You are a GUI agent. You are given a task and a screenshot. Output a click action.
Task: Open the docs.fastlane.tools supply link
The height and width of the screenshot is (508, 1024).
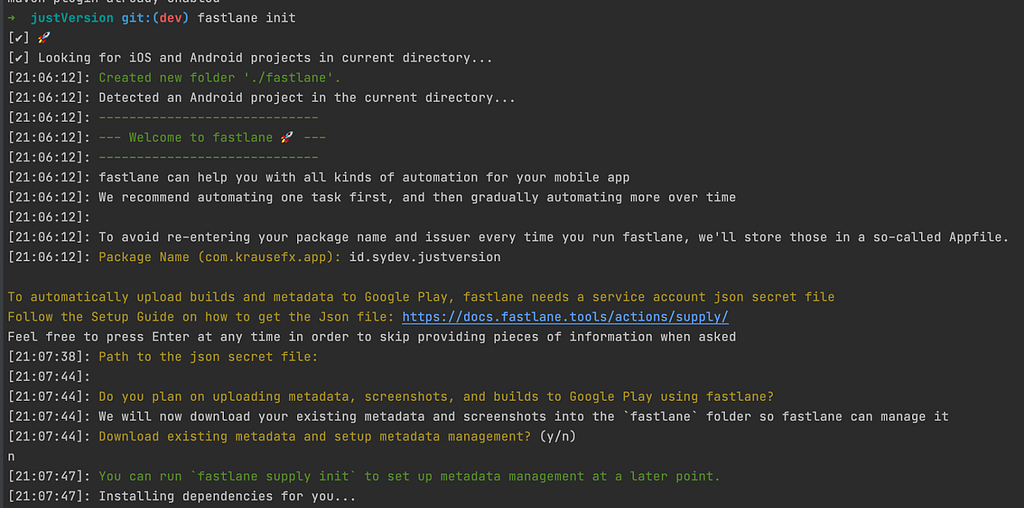coord(565,317)
